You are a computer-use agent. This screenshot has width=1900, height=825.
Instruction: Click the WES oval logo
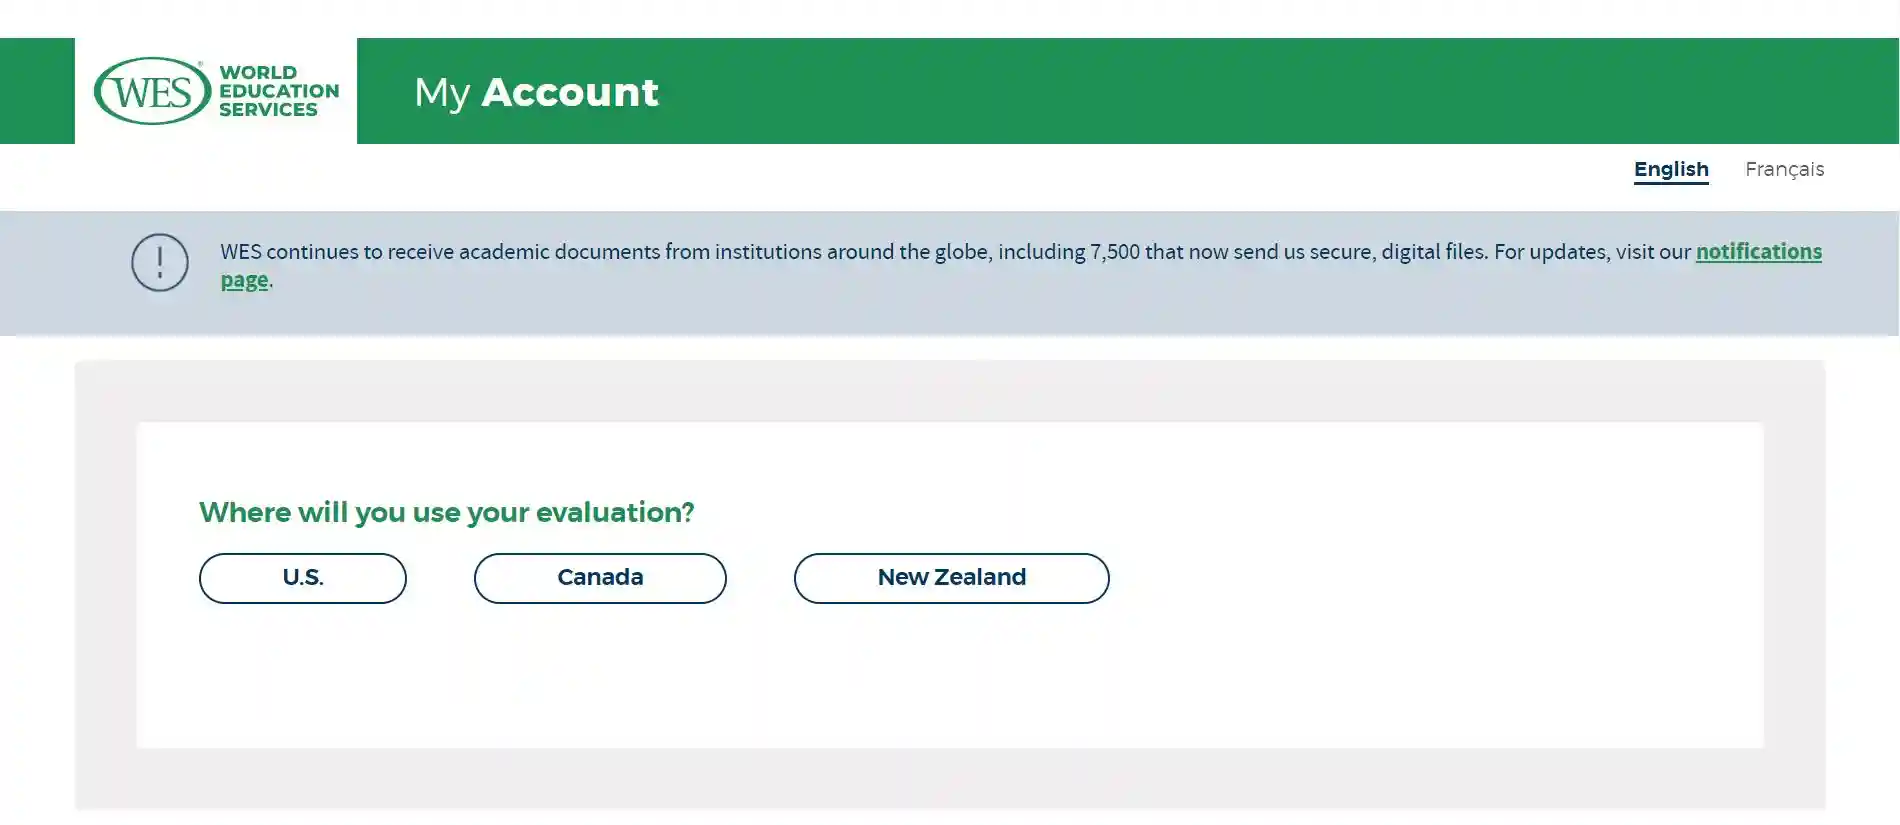[x=152, y=91]
